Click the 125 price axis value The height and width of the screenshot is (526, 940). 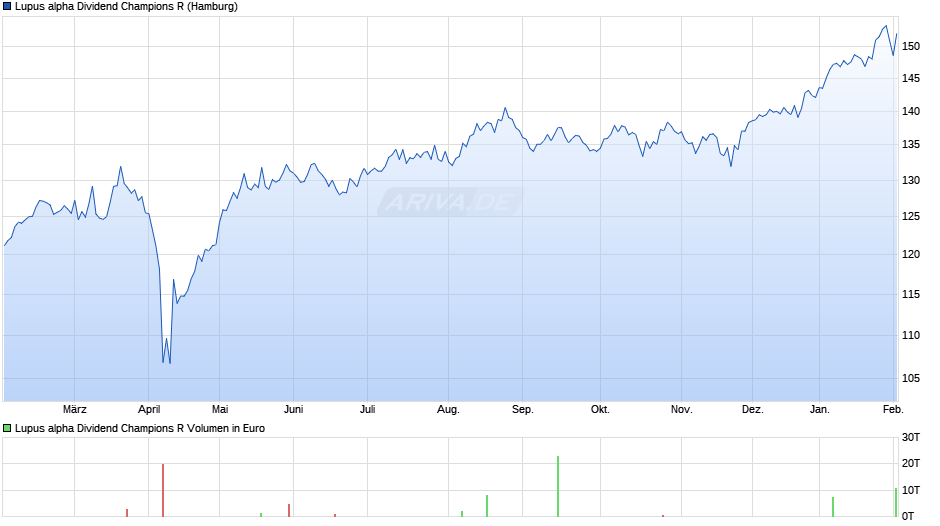click(x=911, y=217)
